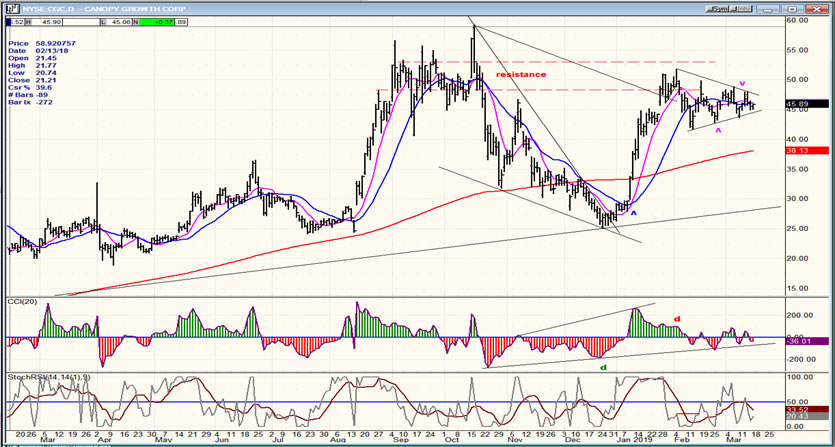Click the Low 20.74 data readout
Image resolution: width=835 pixels, height=447 pixels.
32,72
